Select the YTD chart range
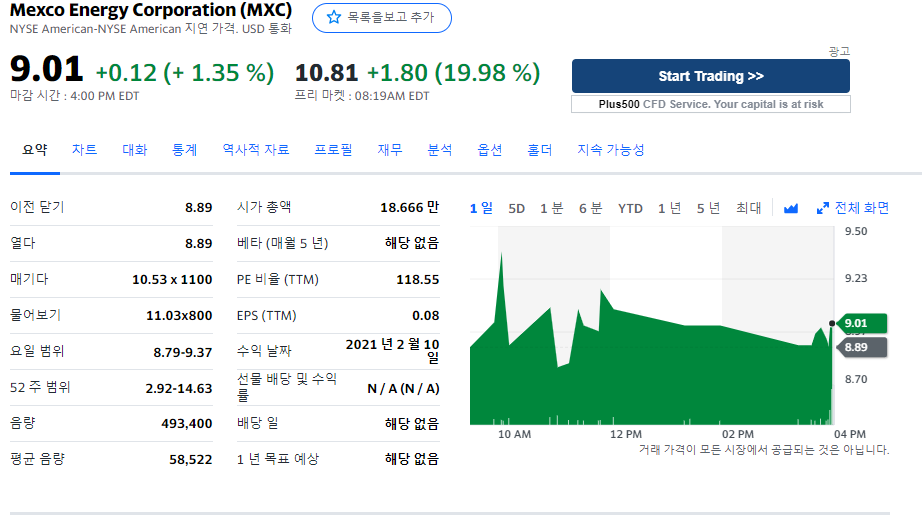The width and height of the screenshot is (922, 515). point(630,208)
